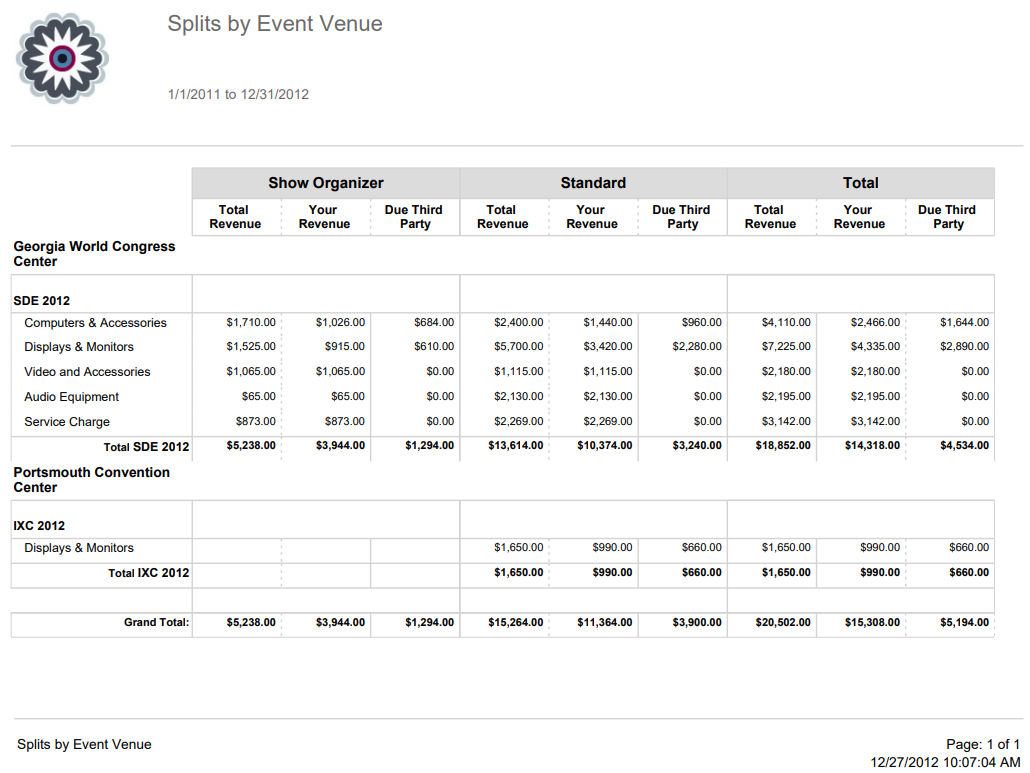
Task: Select the Service Charge row label
Action: pyautogui.click(x=66, y=421)
